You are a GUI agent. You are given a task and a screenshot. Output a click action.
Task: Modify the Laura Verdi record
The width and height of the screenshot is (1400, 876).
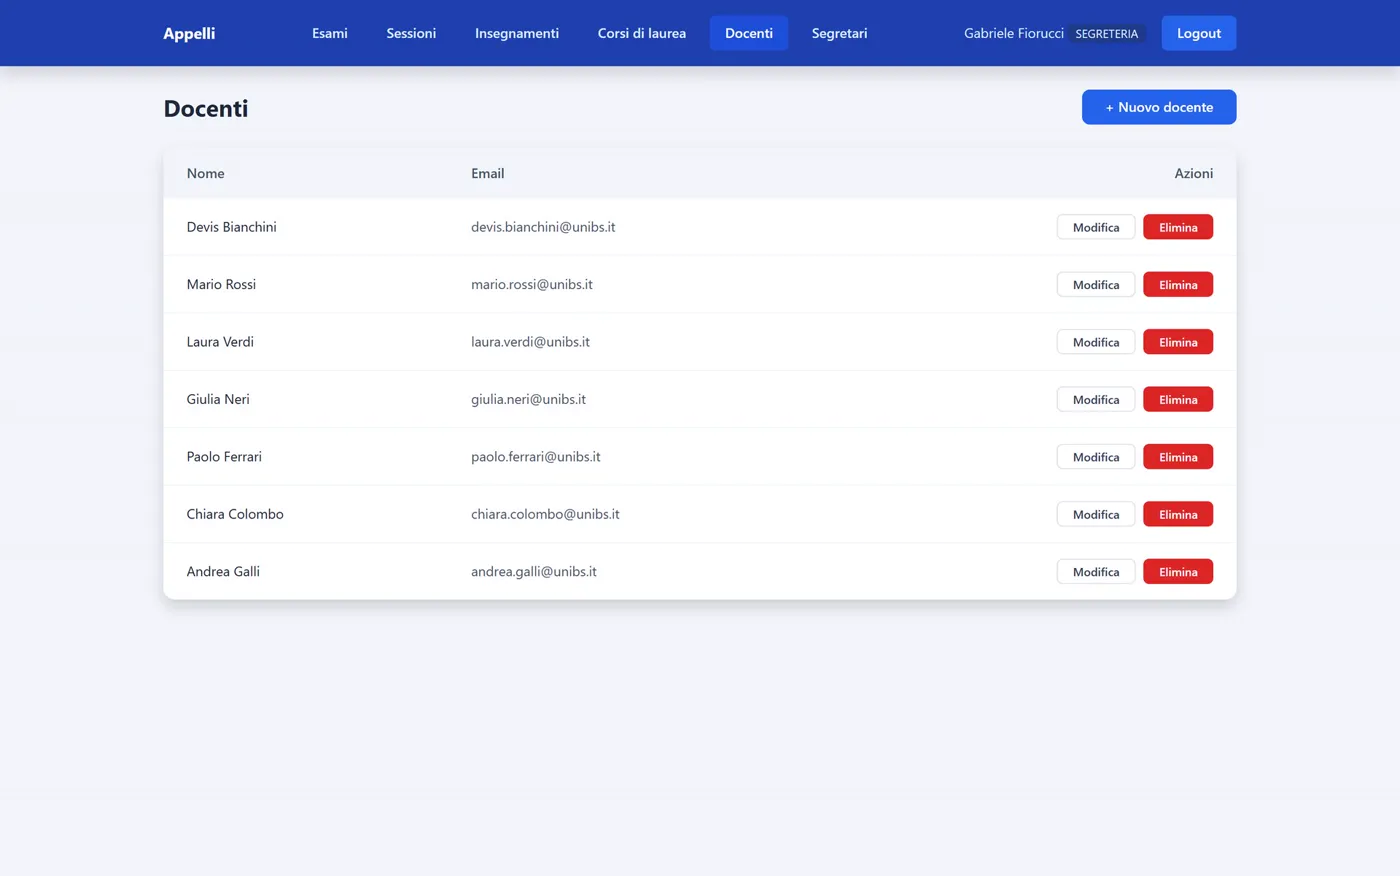tap(1096, 342)
